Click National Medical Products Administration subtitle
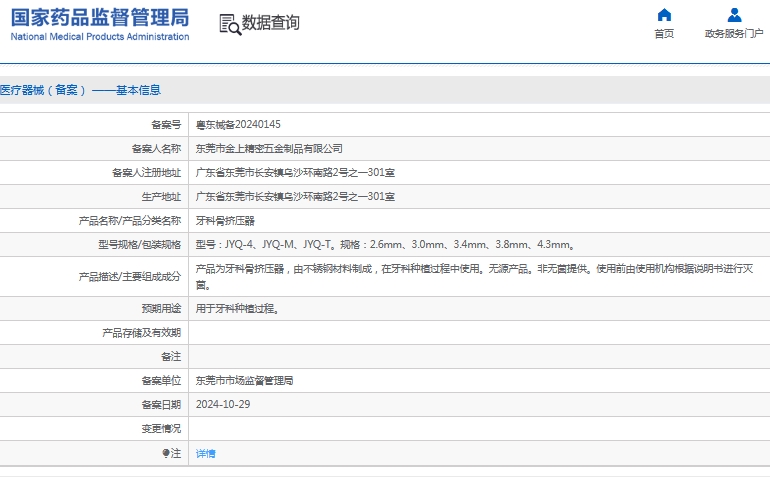This screenshot has height=478, width=770. pos(100,37)
